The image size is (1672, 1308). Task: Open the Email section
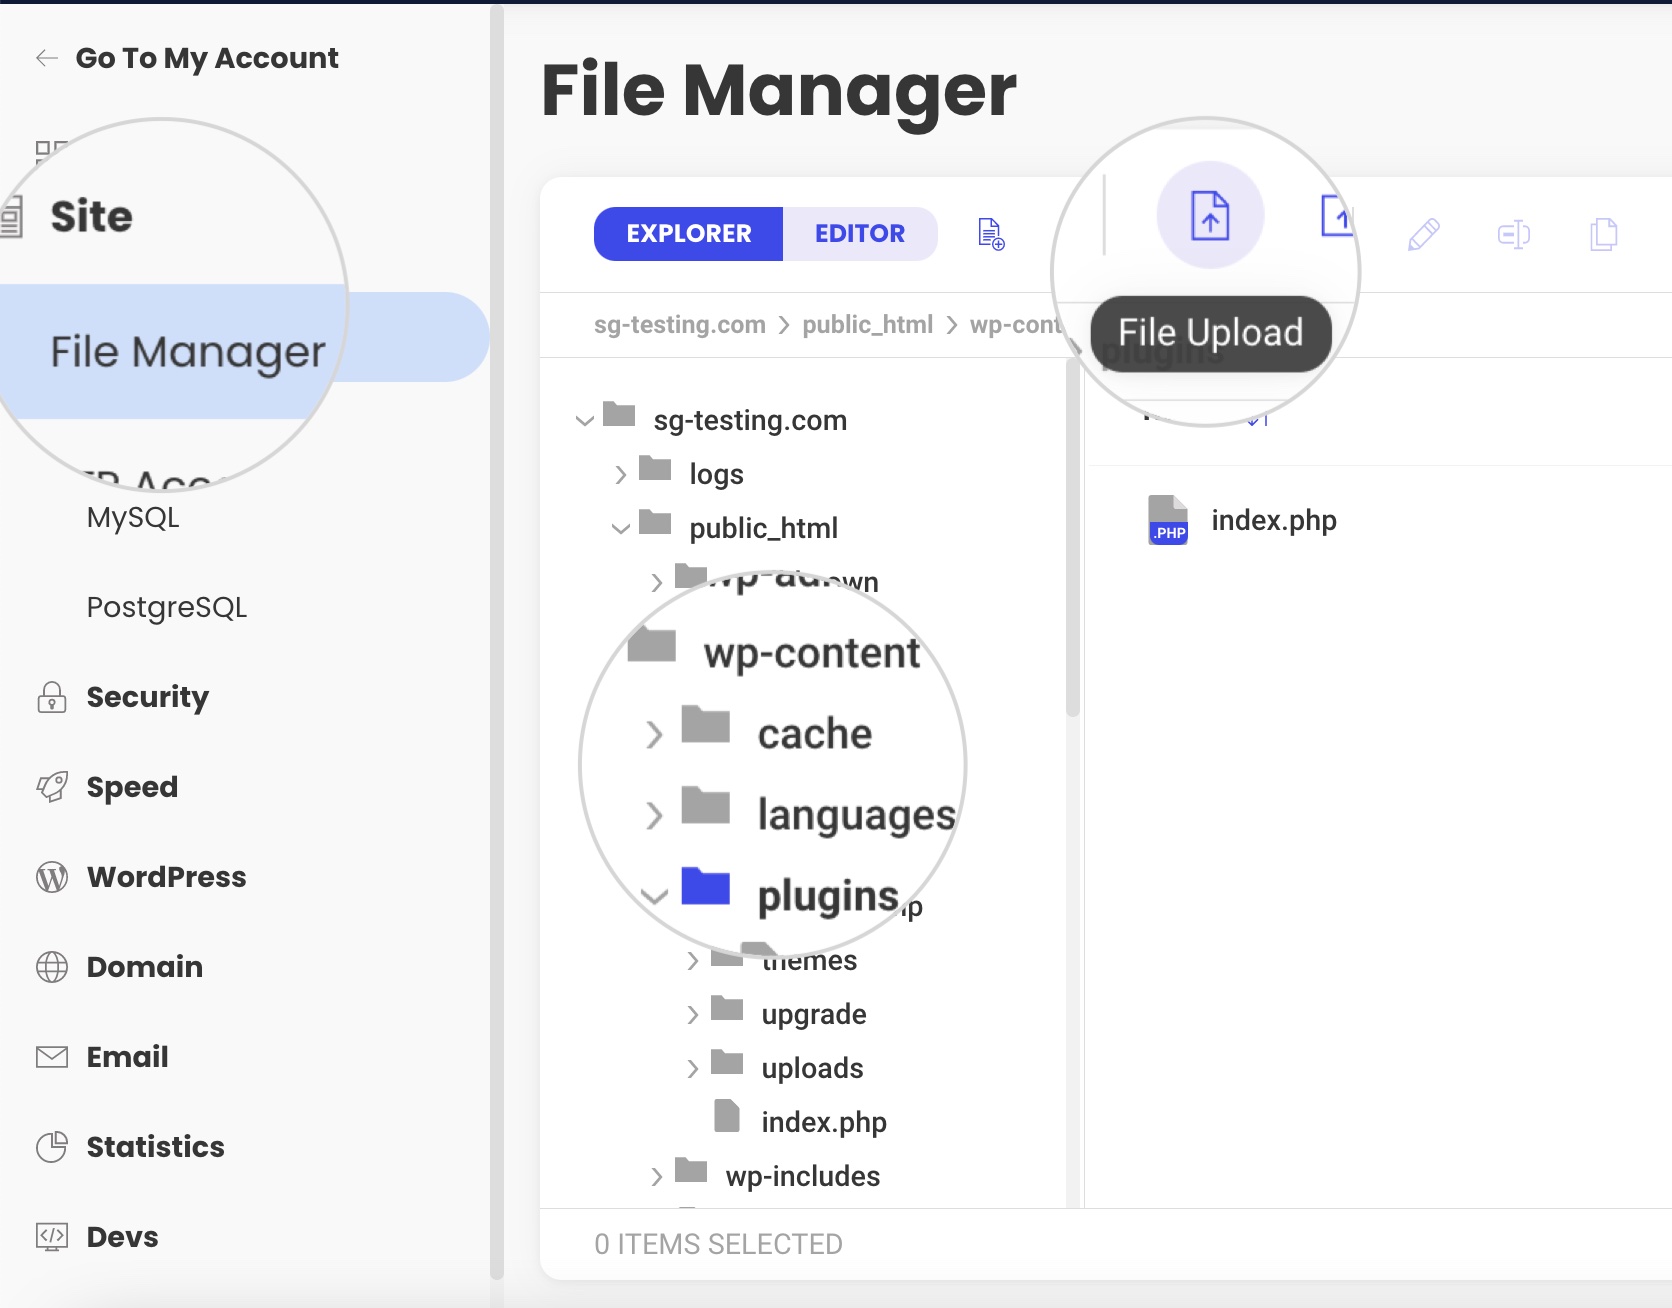click(x=127, y=1057)
